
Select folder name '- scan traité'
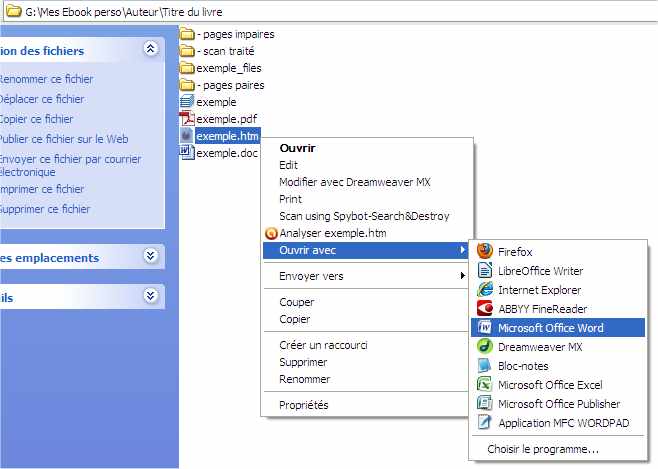225,51
